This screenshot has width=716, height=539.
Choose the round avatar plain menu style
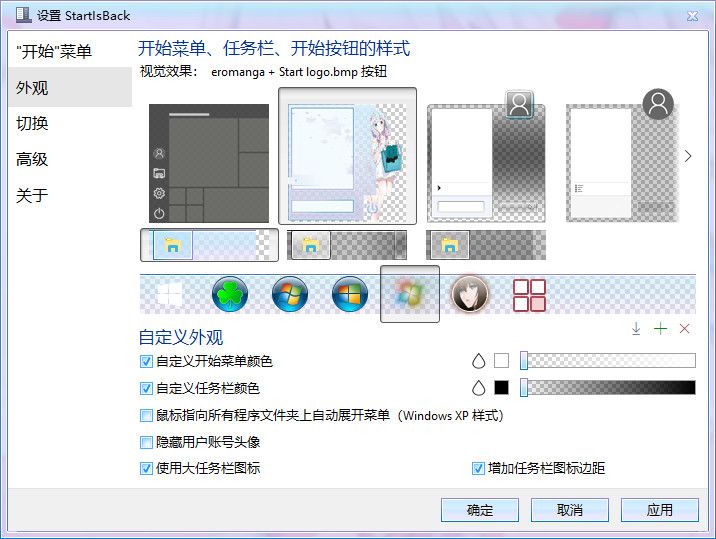pos(623,156)
